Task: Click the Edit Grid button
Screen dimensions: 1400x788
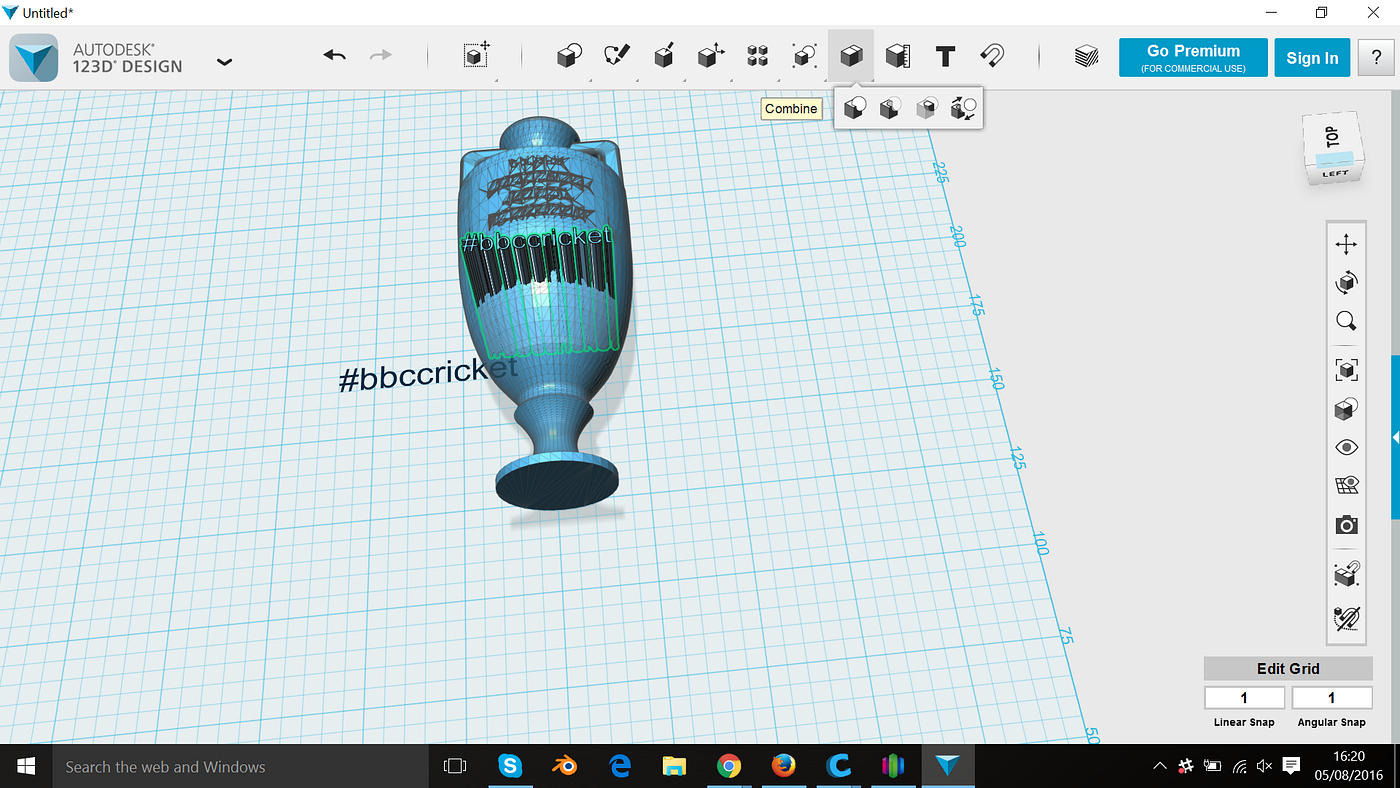Action: coord(1288,669)
